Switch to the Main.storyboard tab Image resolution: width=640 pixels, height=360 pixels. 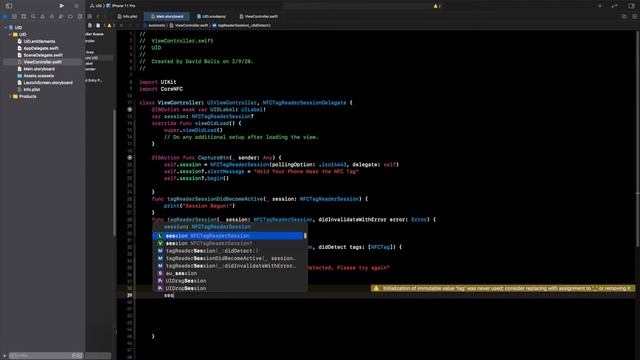(167, 16)
